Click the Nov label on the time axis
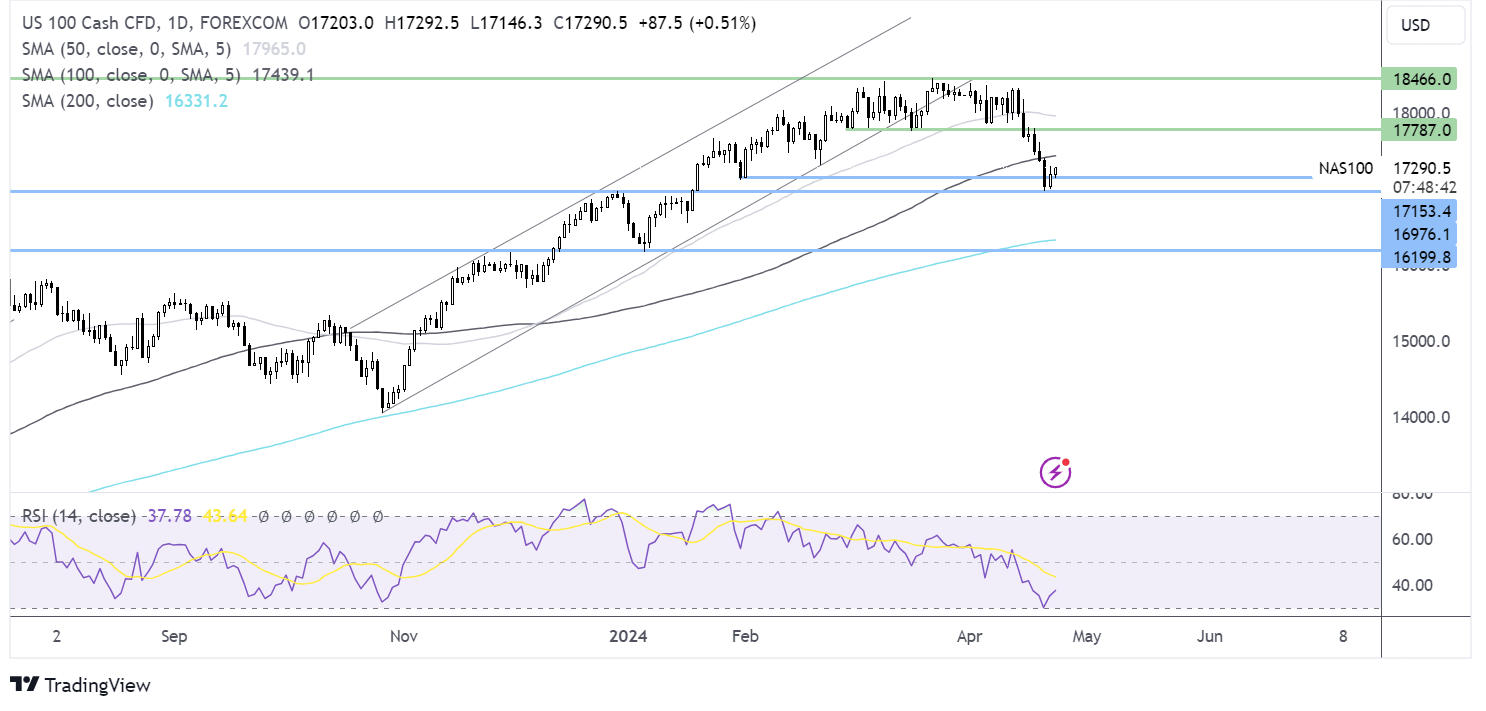The height and width of the screenshot is (711, 1486). pyautogui.click(x=403, y=636)
